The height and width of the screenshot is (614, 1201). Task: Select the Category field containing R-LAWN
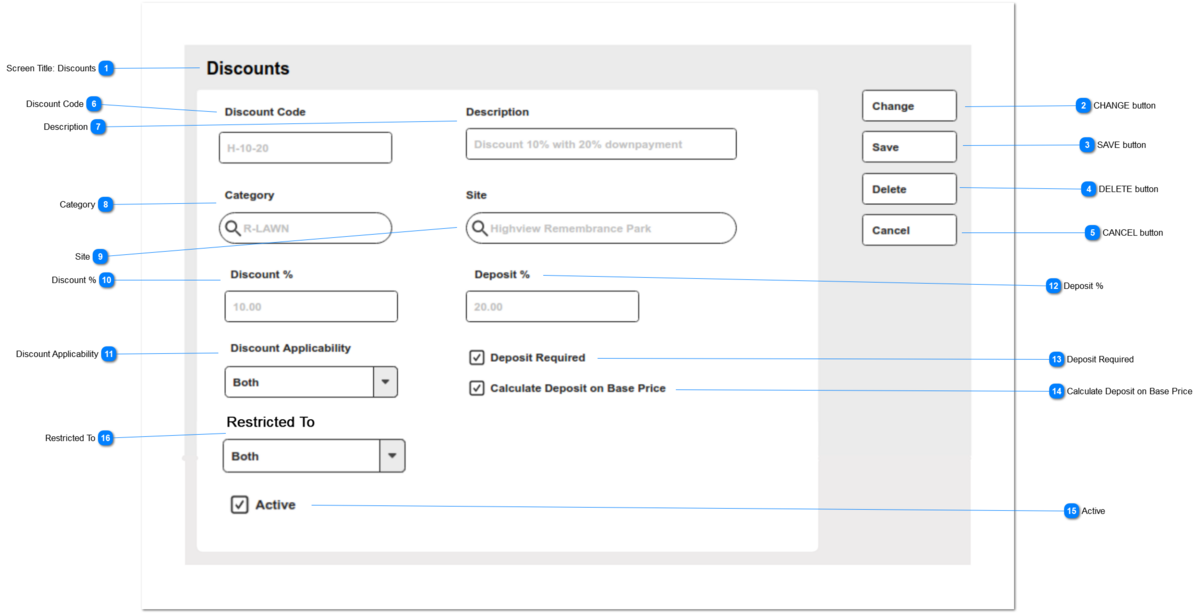click(305, 228)
